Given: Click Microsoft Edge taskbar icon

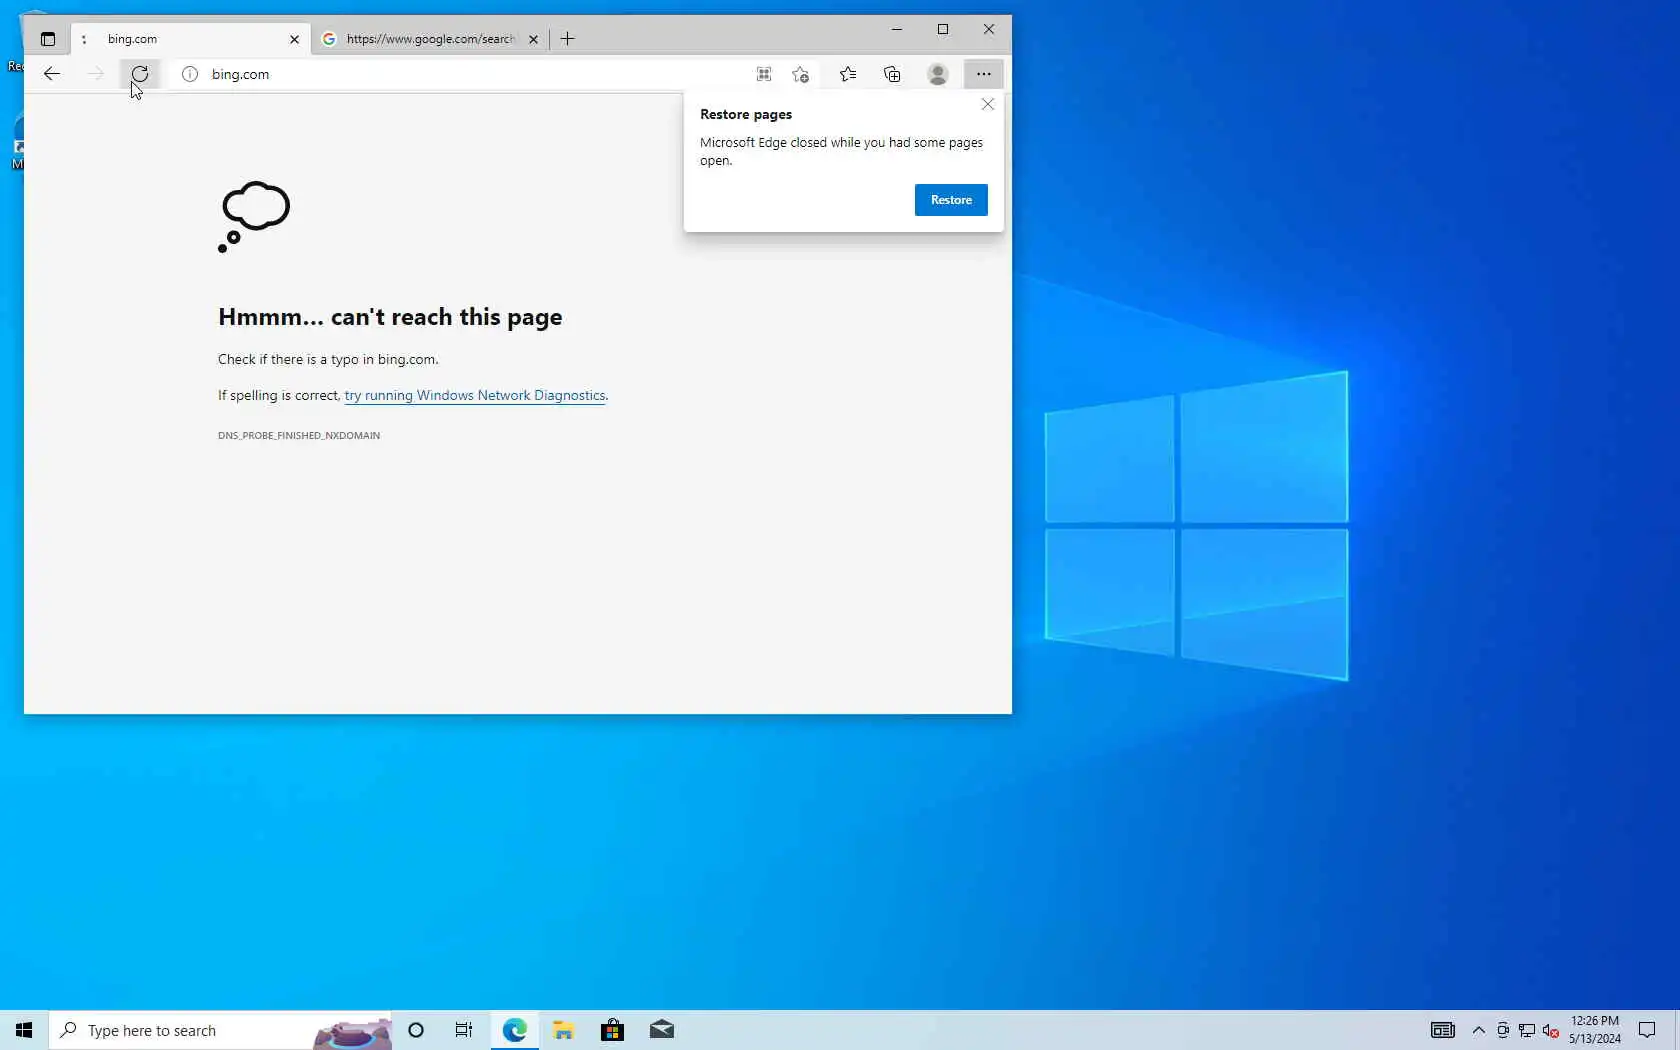Looking at the screenshot, I should [x=514, y=1030].
